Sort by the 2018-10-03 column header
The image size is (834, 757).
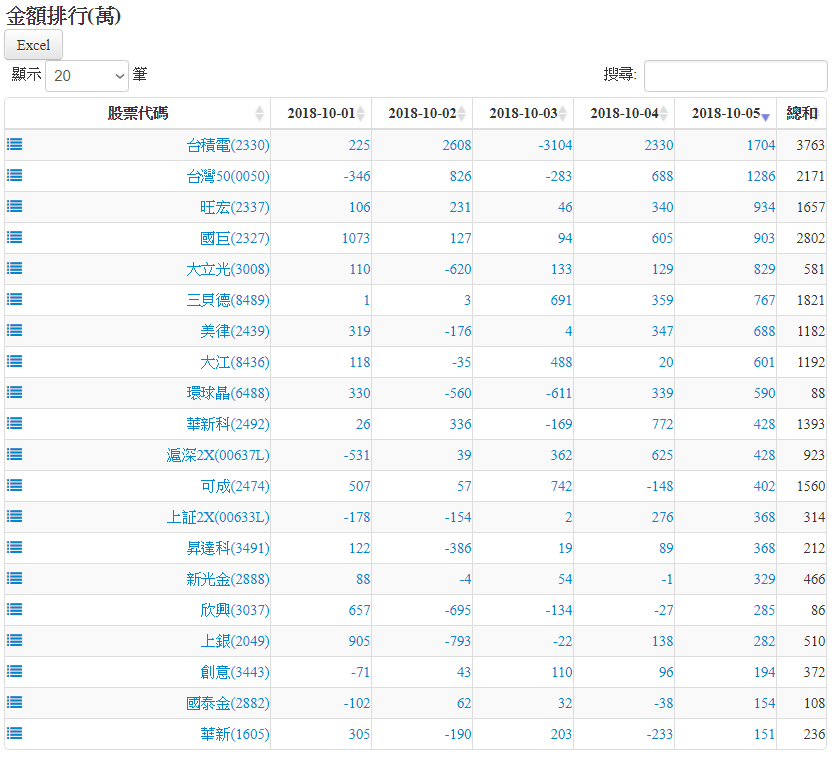click(x=523, y=114)
